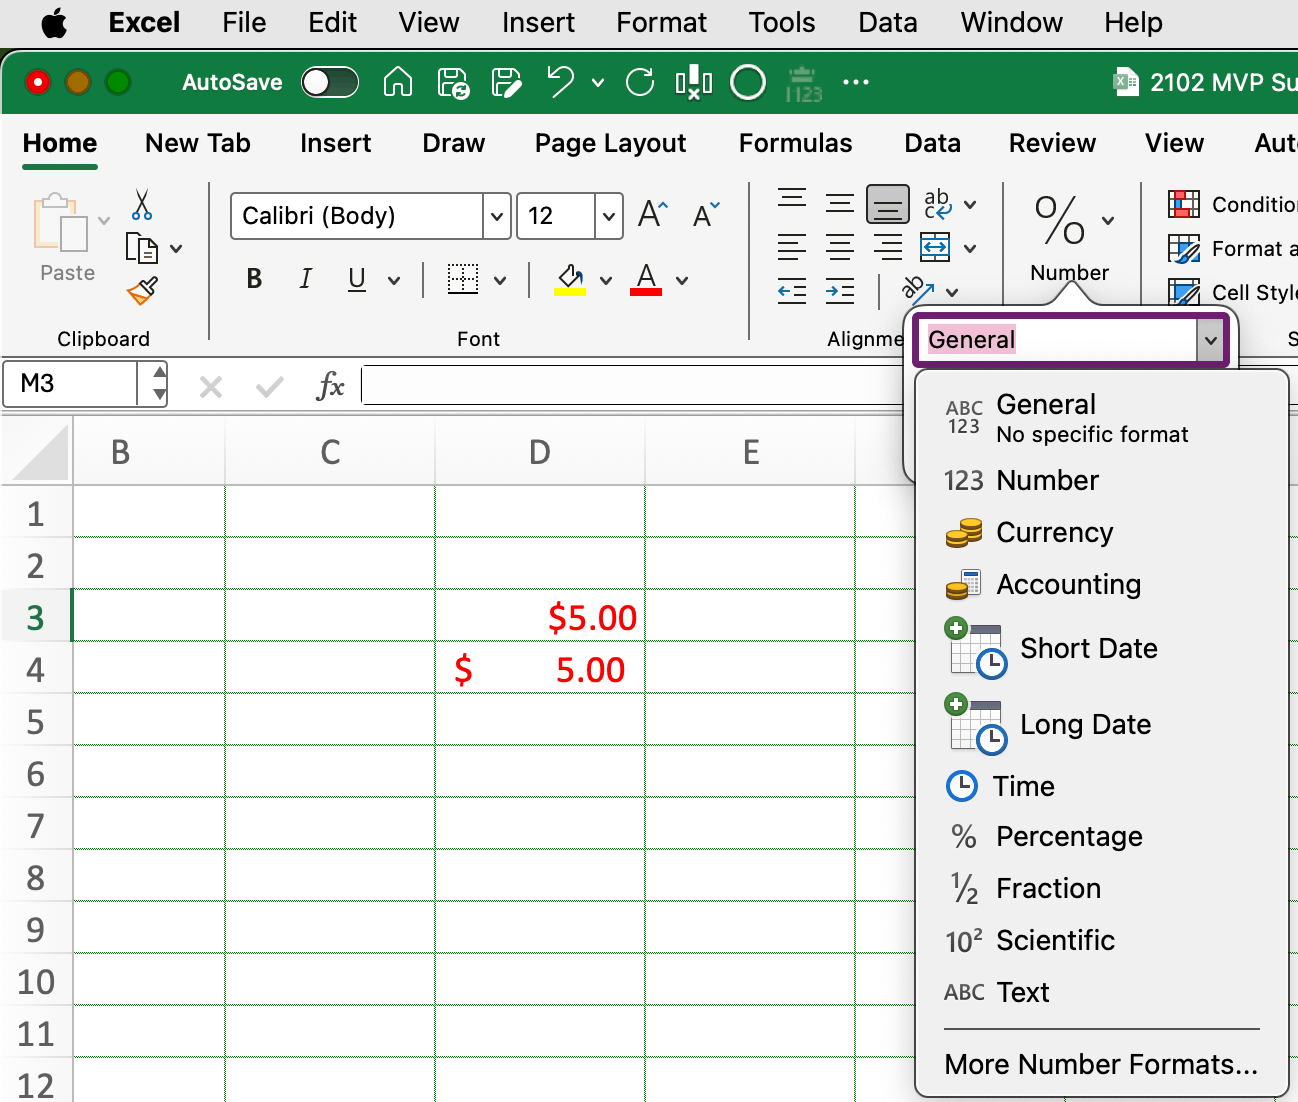Click the Orientation text angle icon
The width and height of the screenshot is (1298, 1102).
(x=917, y=290)
